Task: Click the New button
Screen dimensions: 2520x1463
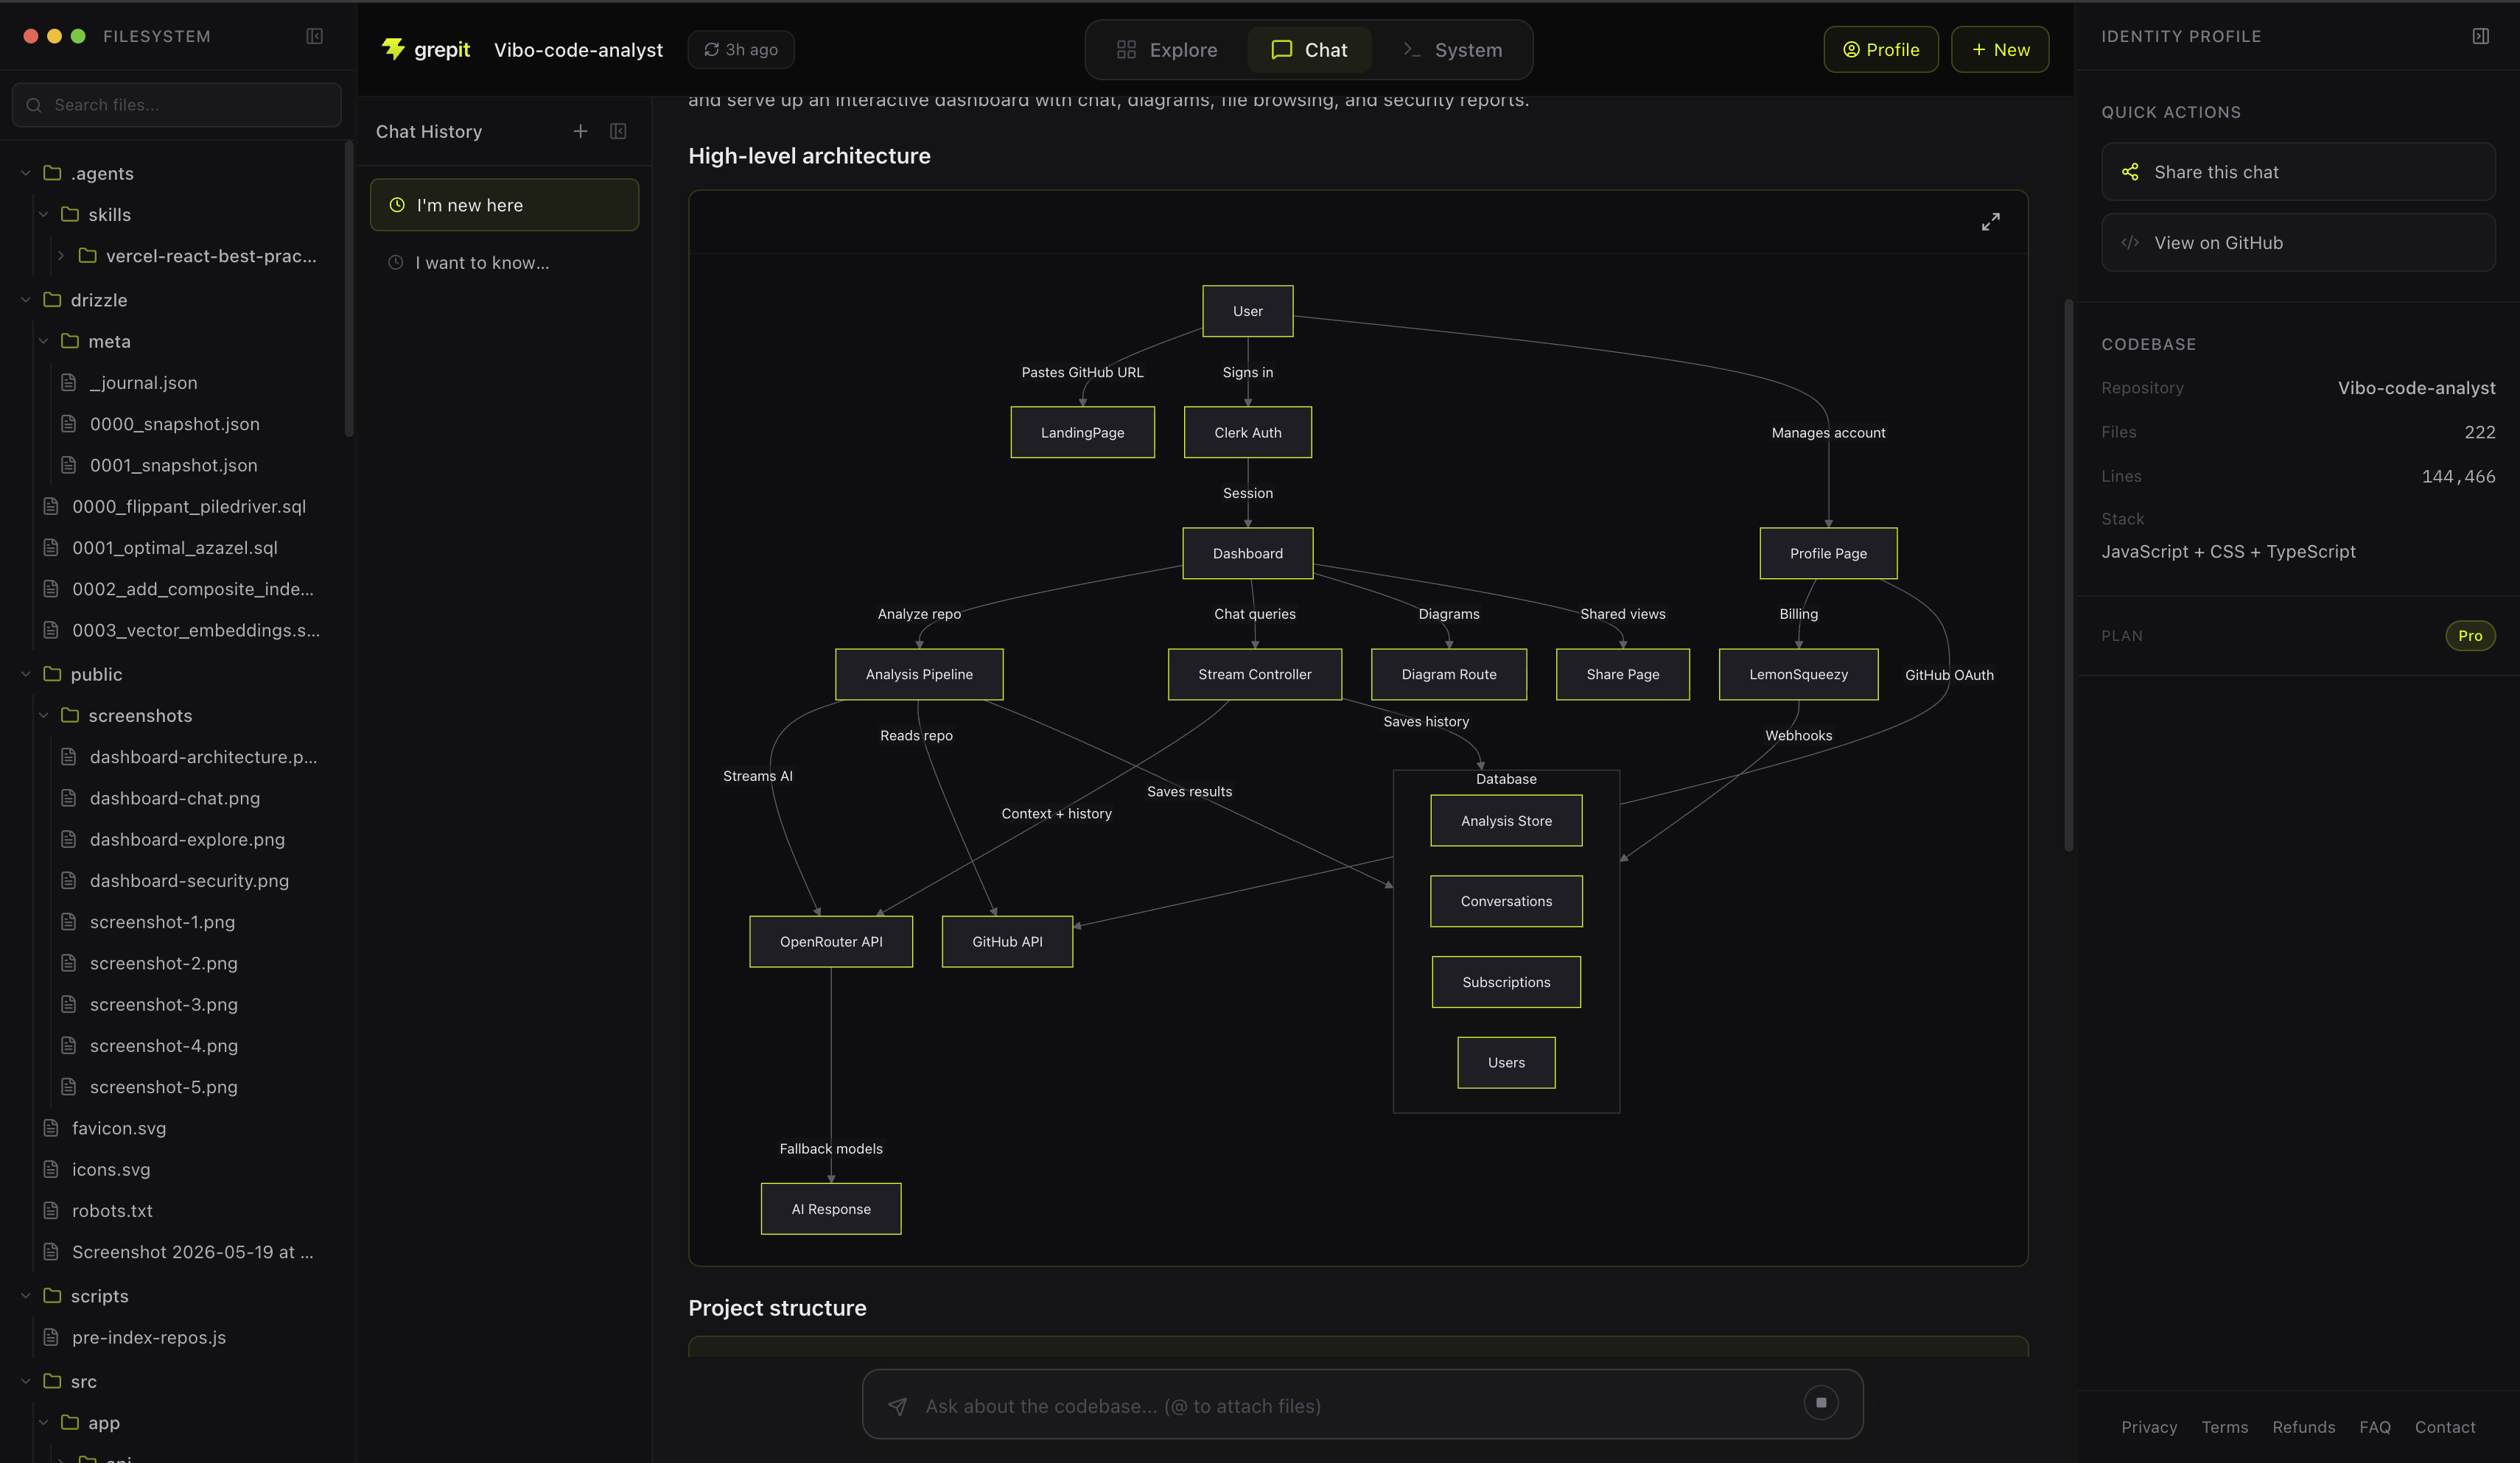Action: click(x=2000, y=49)
